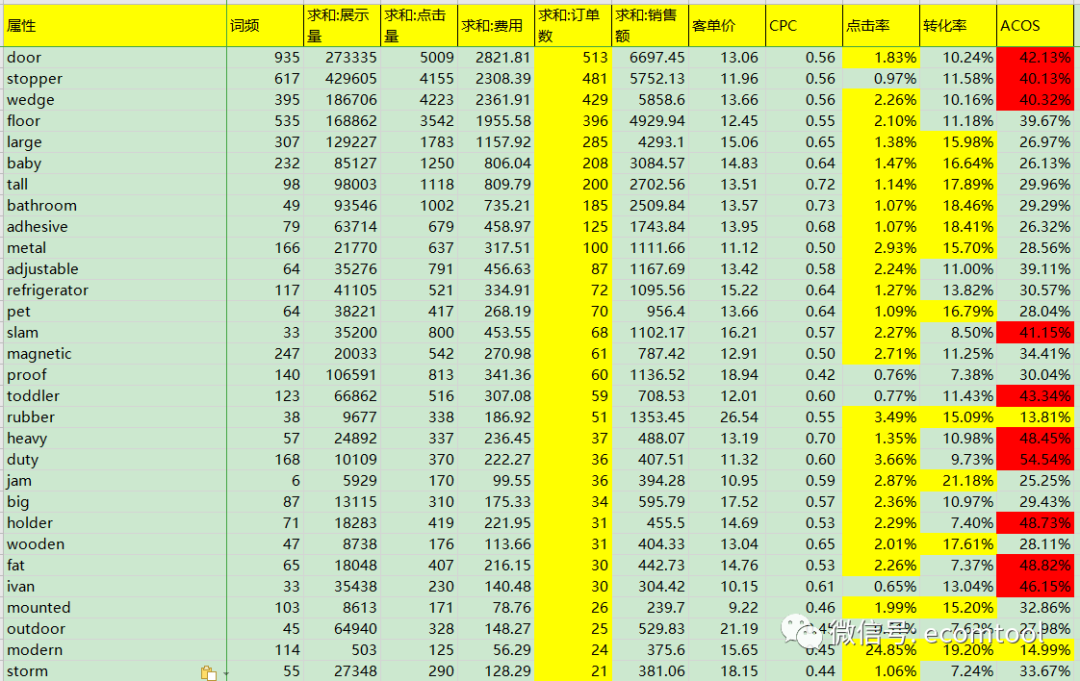The image size is (1080, 681).
Task: Click the cell labeled large
Action: pyautogui.click(x=114, y=143)
